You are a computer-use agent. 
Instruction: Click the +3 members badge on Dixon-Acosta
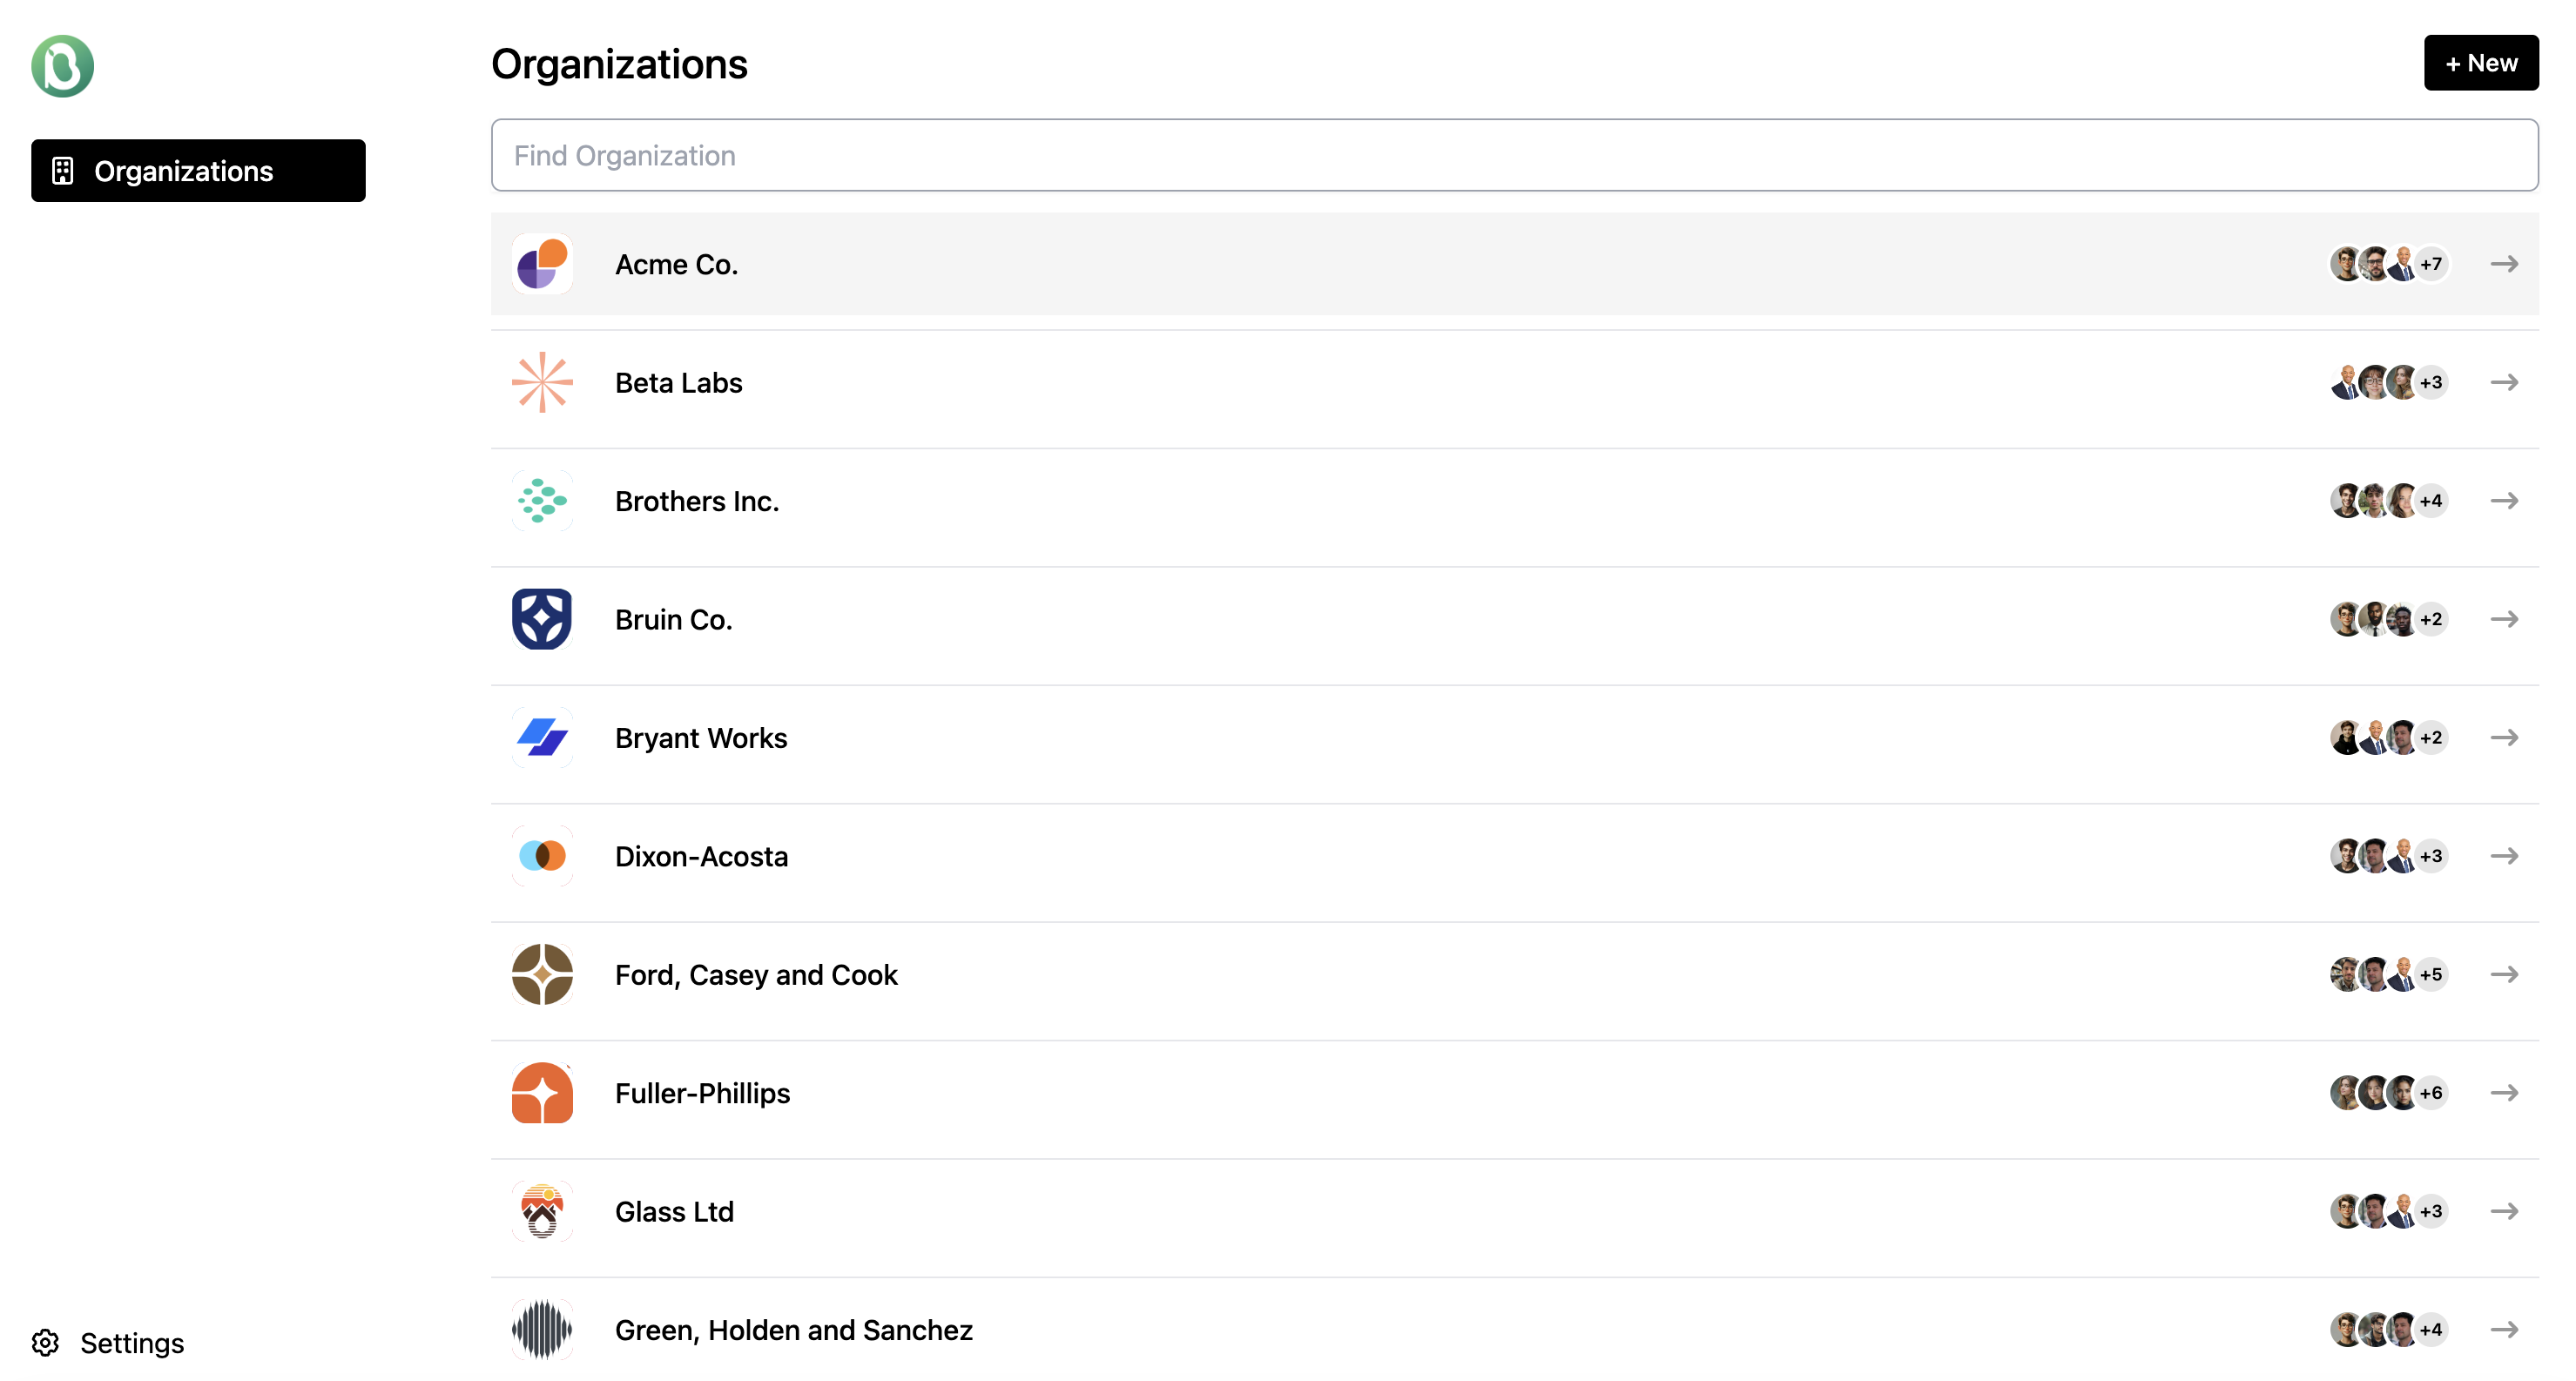tap(2431, 856)
